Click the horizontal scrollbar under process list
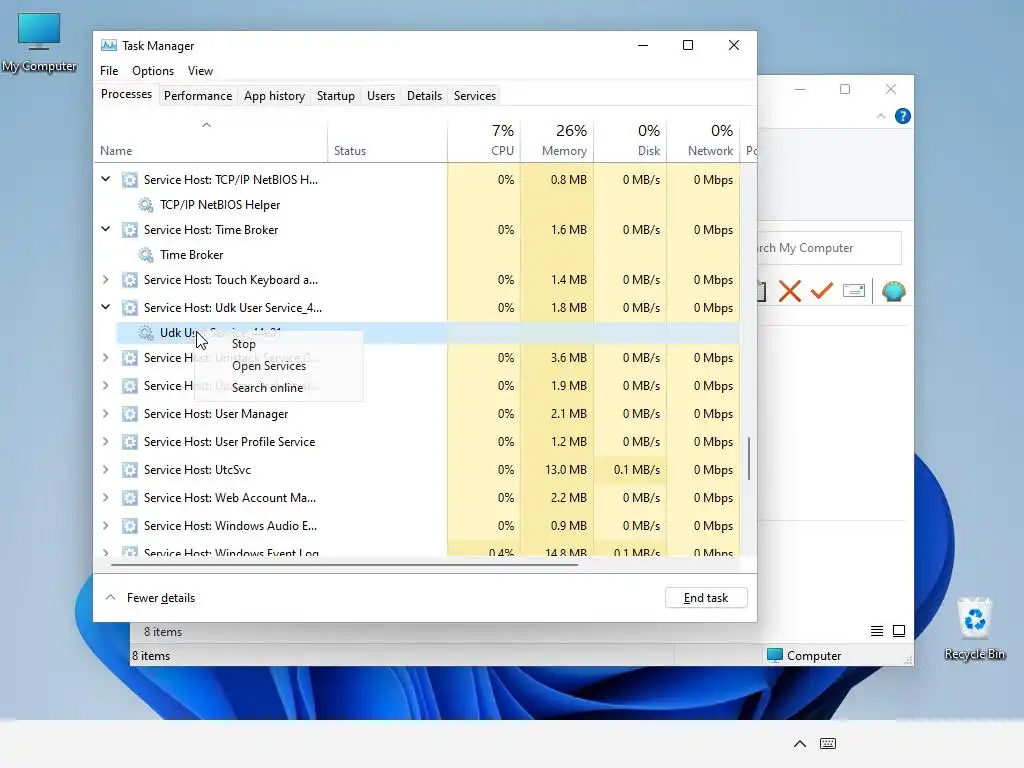Viewport: 1024px width, 768px height. [344, 564]
